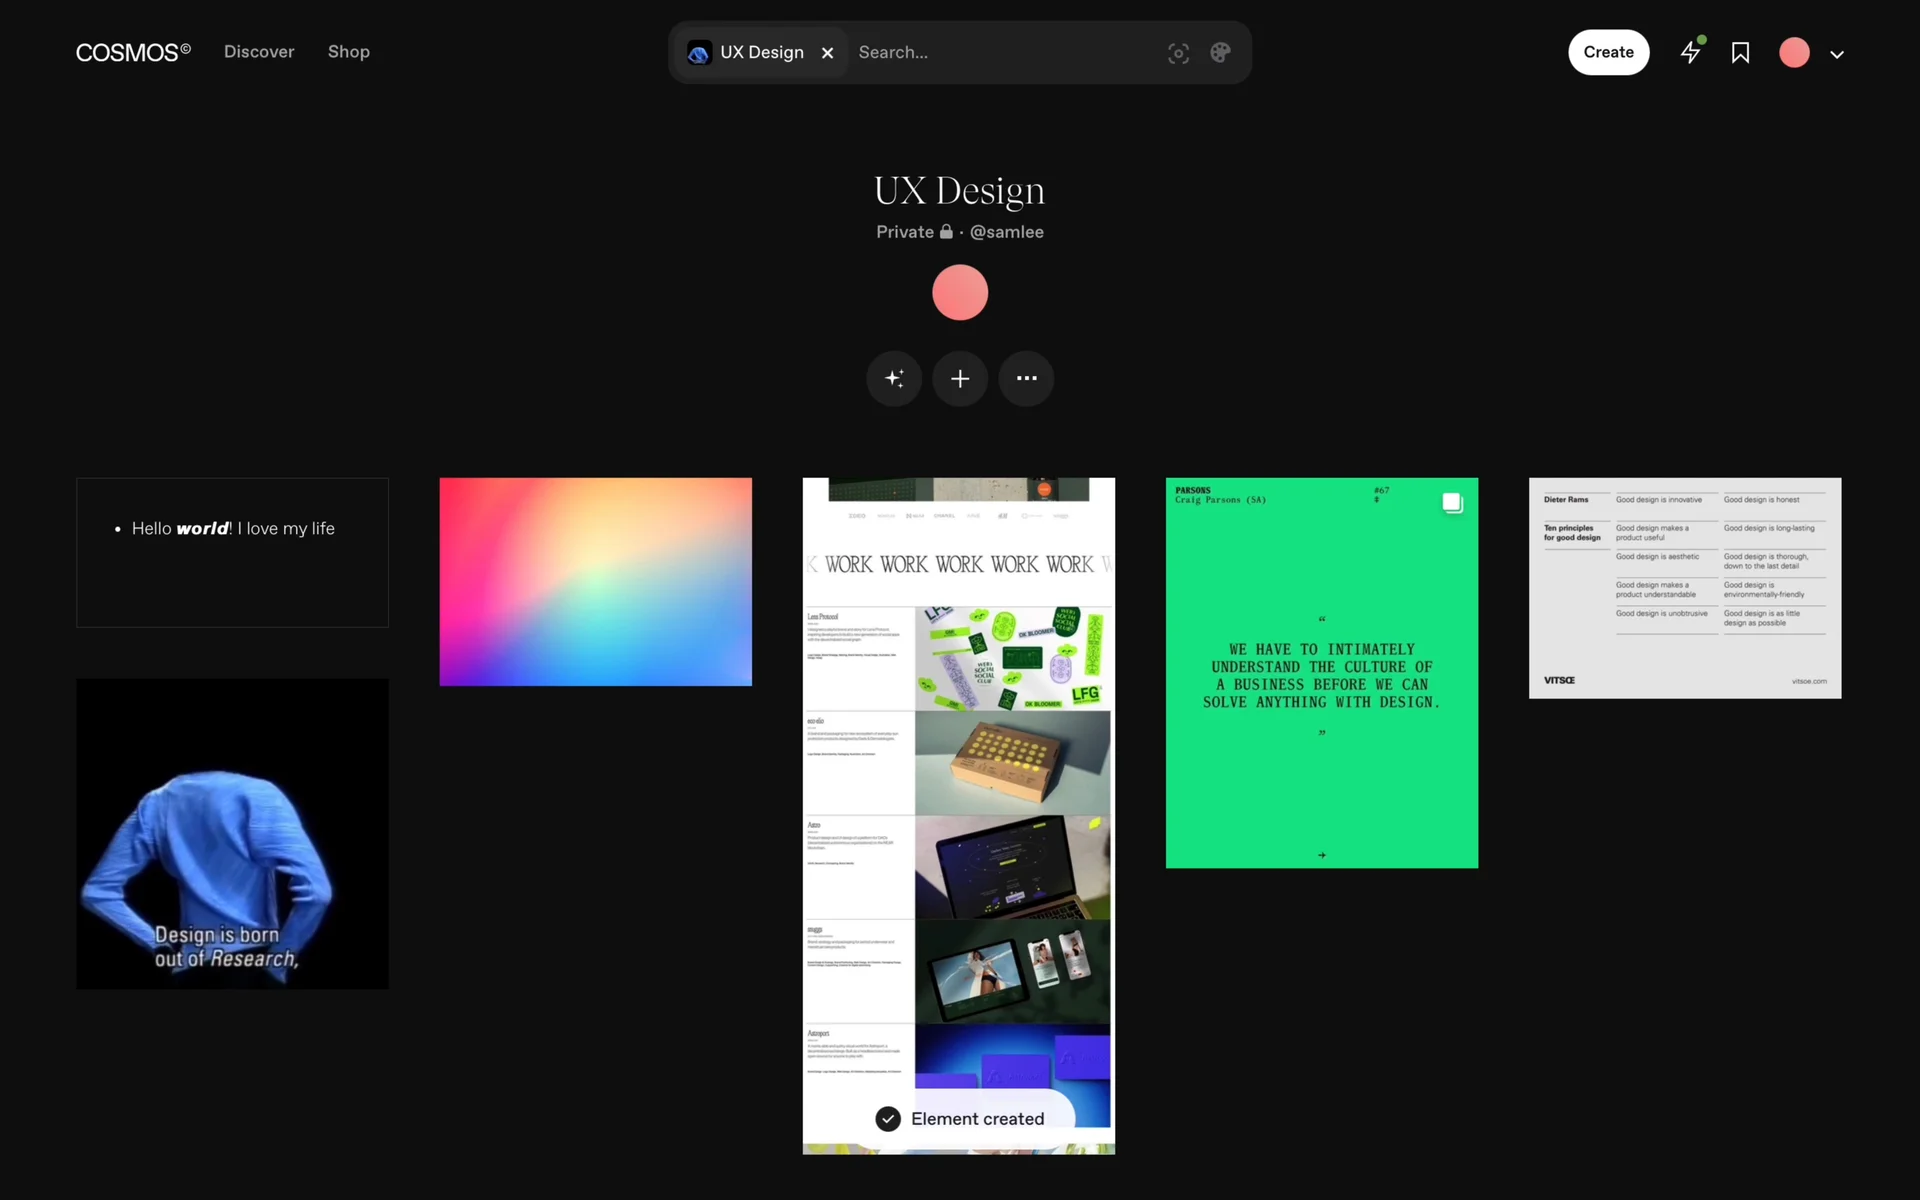Click the plus add element button

pos(960,378)
